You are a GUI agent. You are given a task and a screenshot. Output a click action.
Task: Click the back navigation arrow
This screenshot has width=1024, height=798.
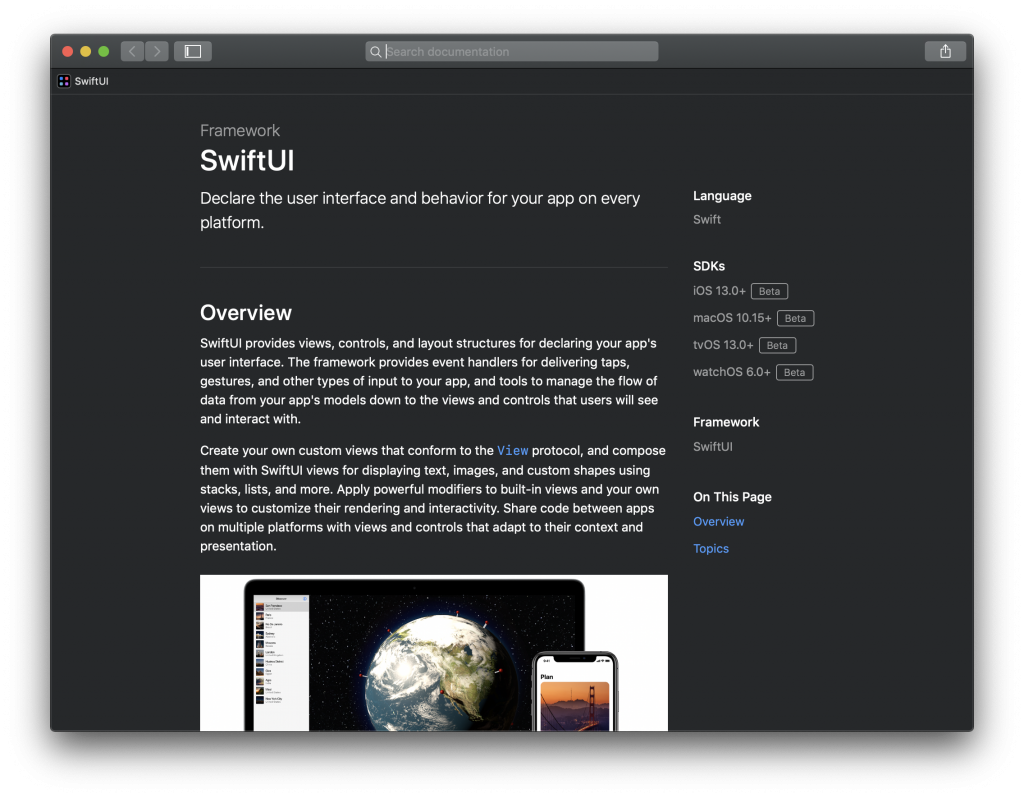[x=131, y=50]
